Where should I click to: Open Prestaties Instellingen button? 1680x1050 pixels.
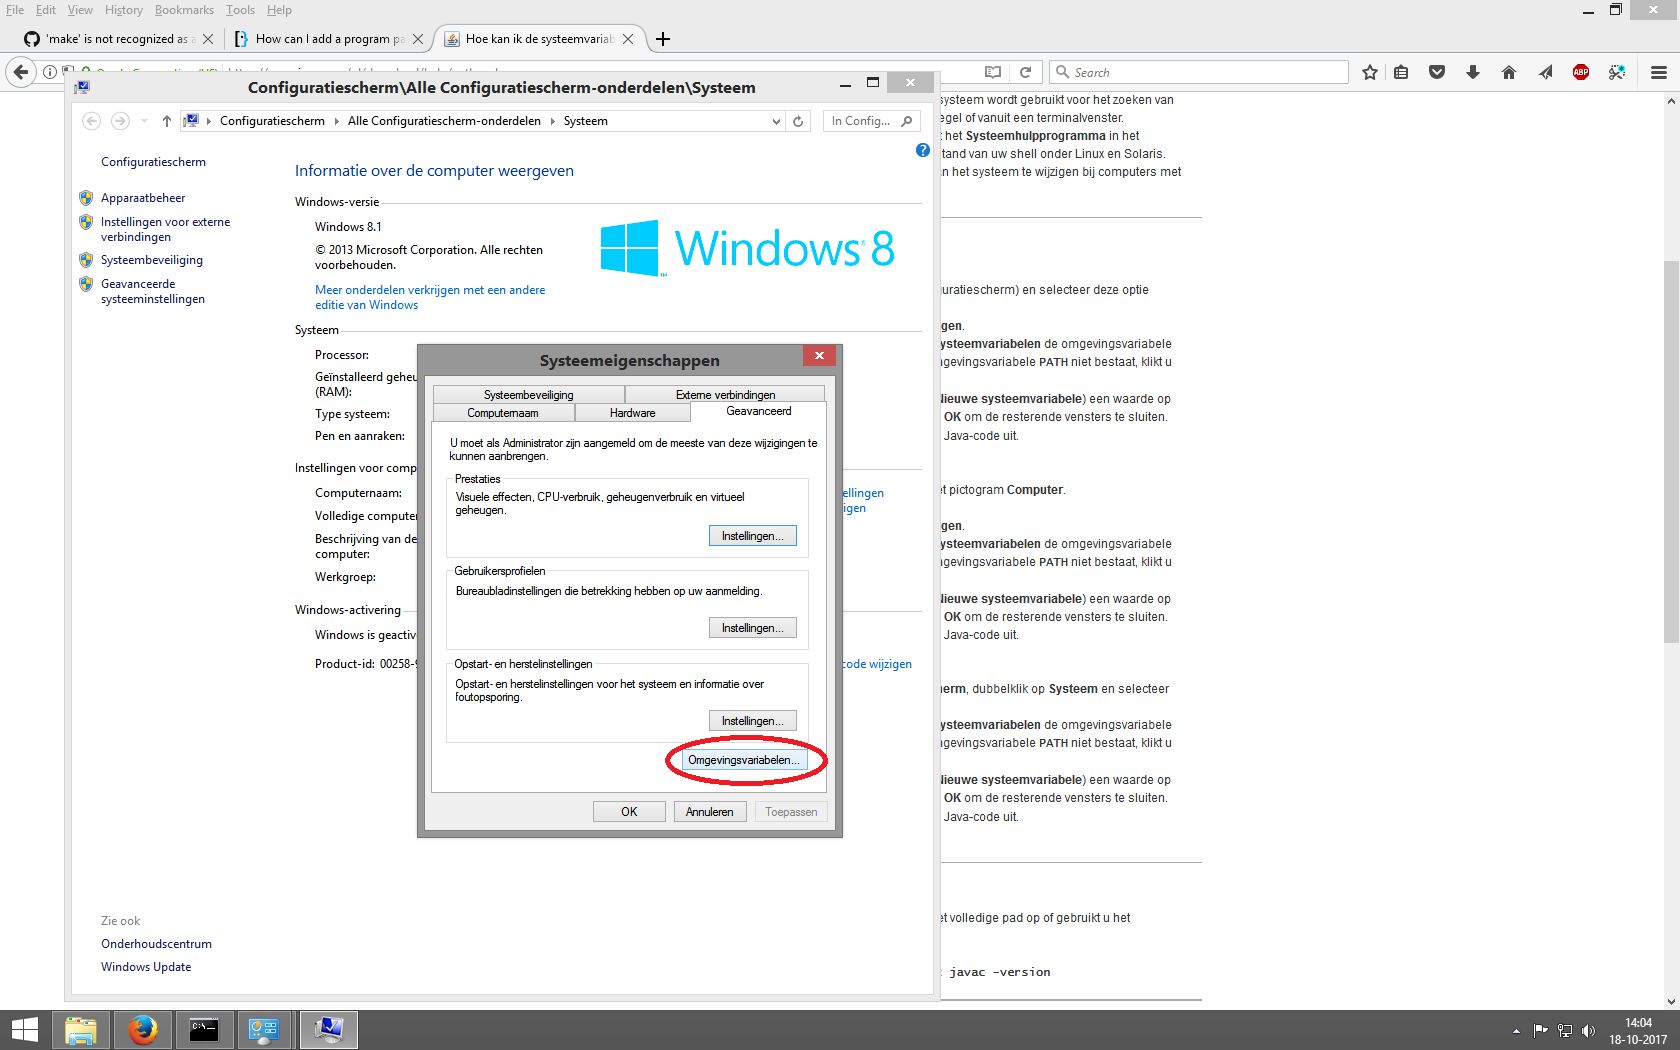tap(753, 536)
